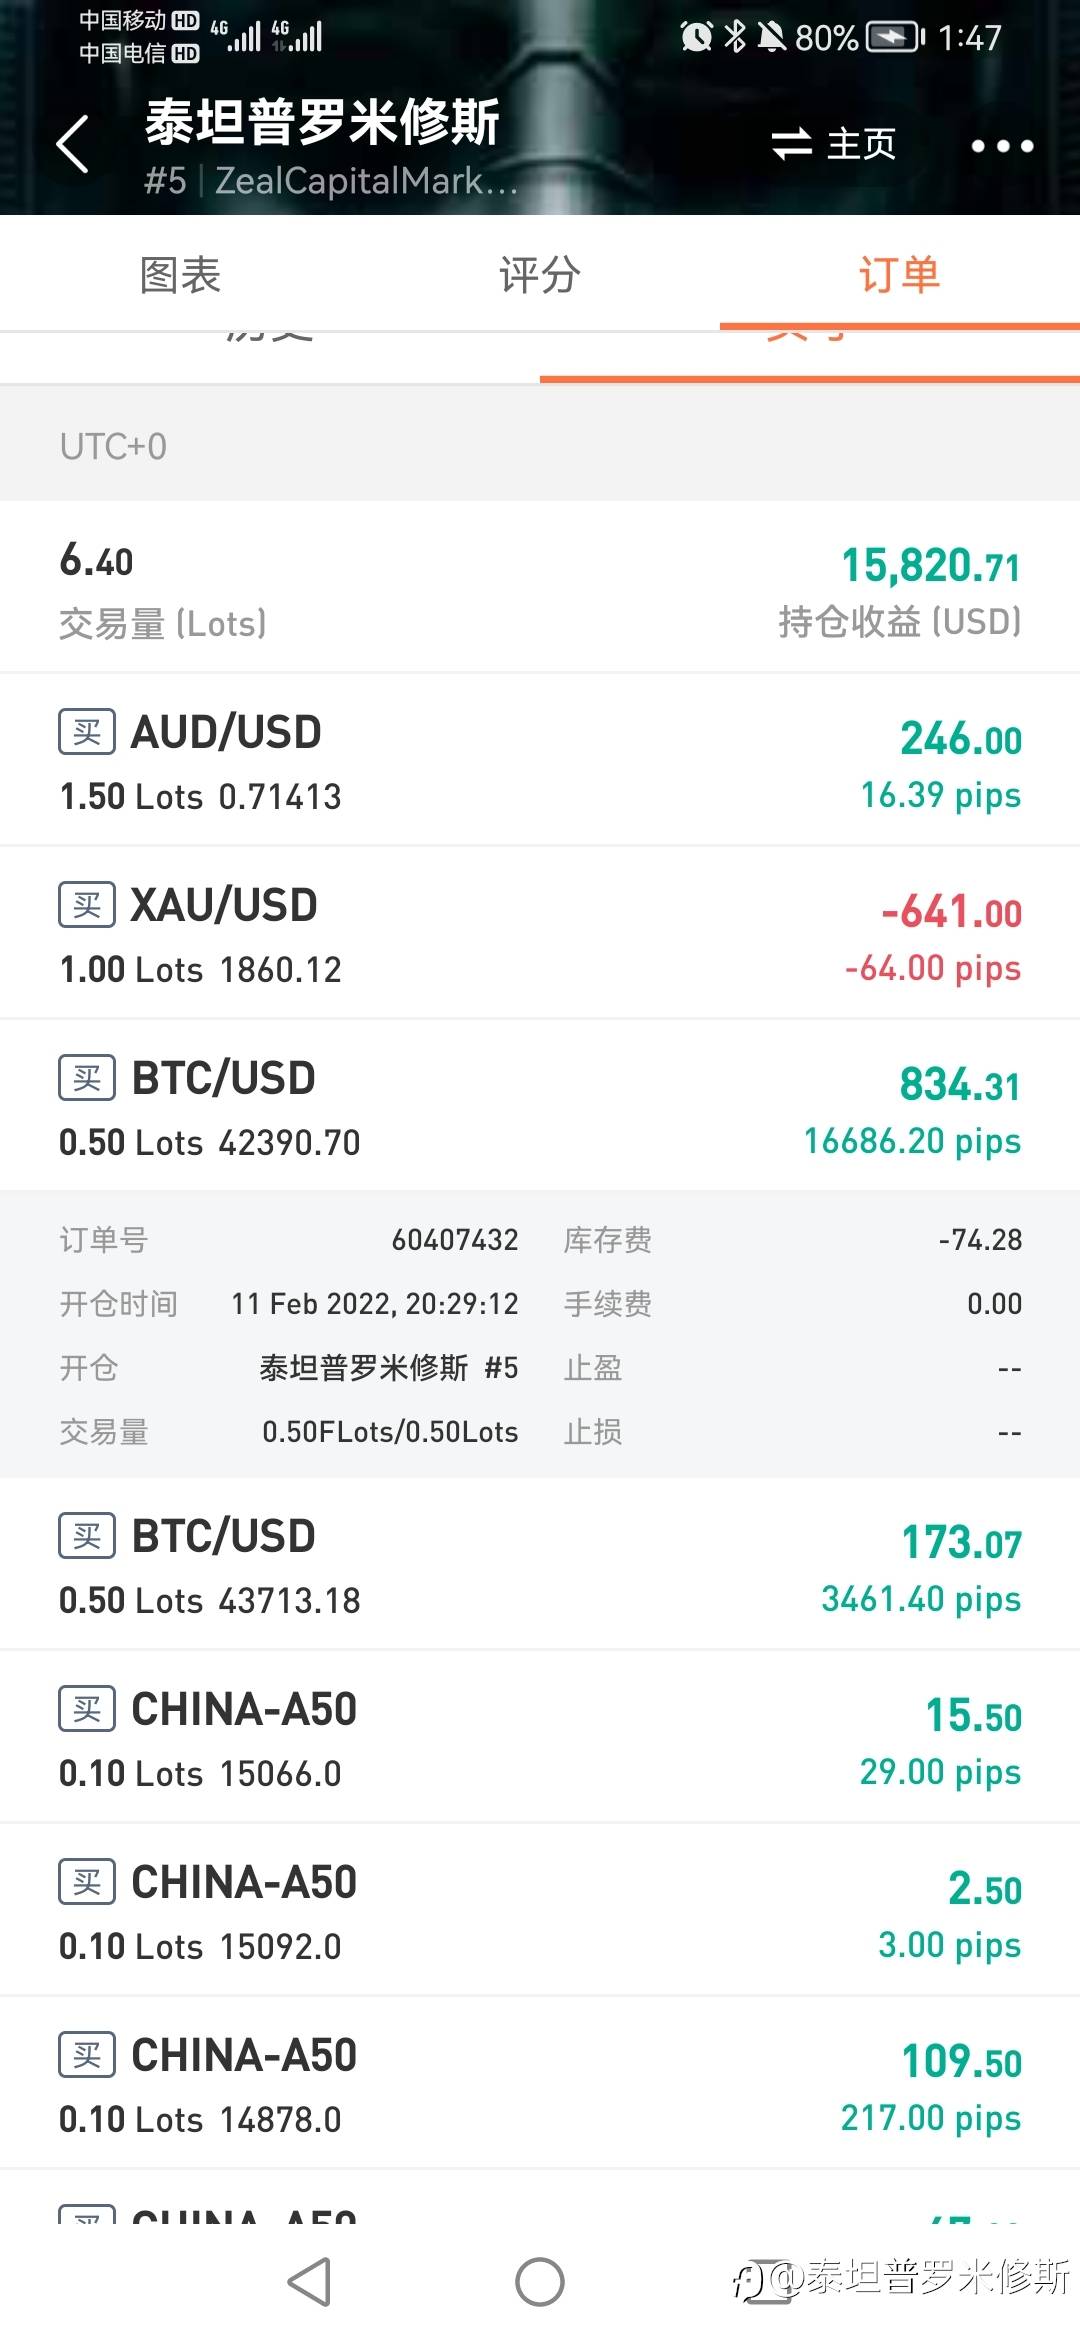Tap the back arrow icon
Image resolution: width=1080 pixels, height=2340 pixels.
click(72, 144)
